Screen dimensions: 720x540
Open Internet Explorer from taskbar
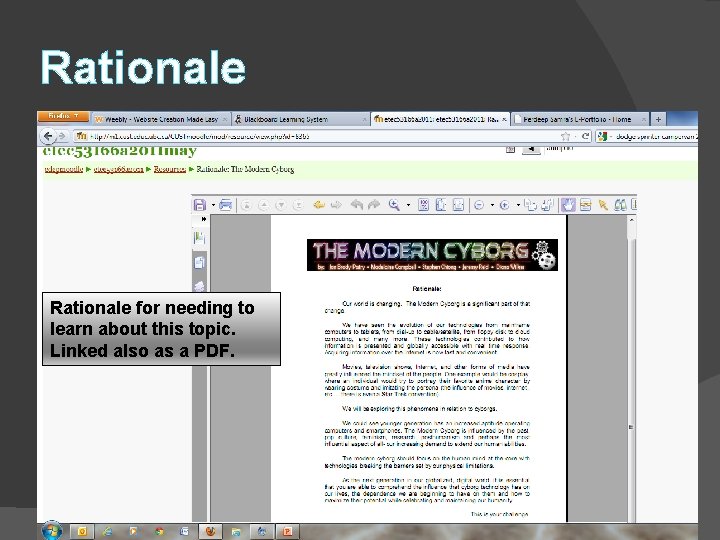(107, 532)
